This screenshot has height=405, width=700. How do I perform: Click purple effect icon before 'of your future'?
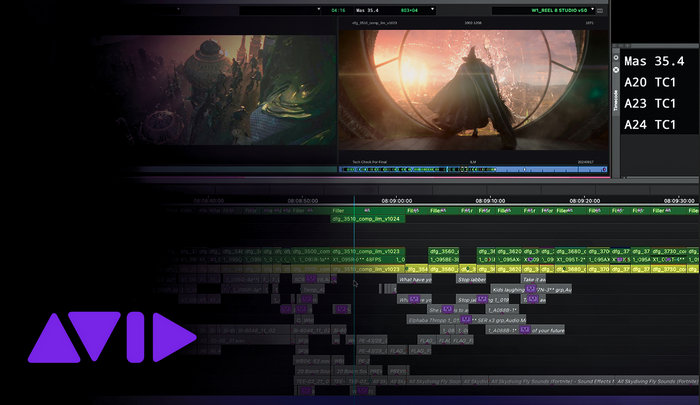(x=525, y=330)
